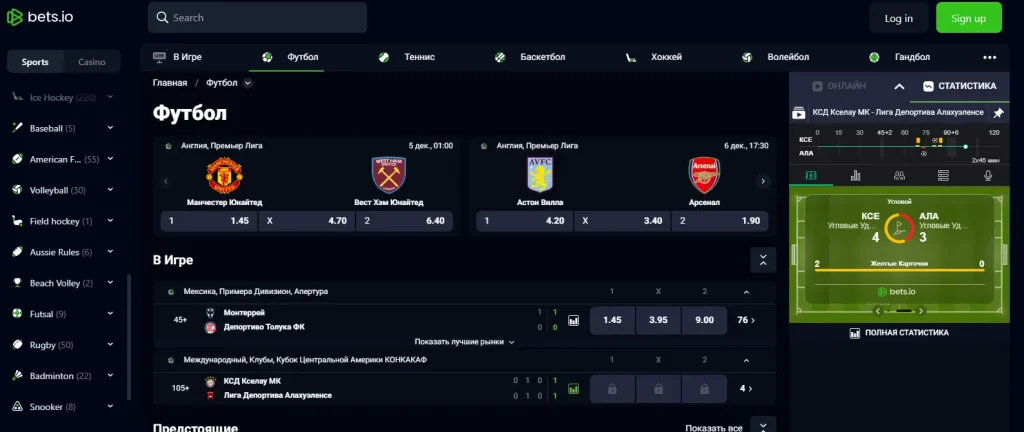Collapse the stats widget with up chevron
1024x432 pixels.
[x=899, y=86]
